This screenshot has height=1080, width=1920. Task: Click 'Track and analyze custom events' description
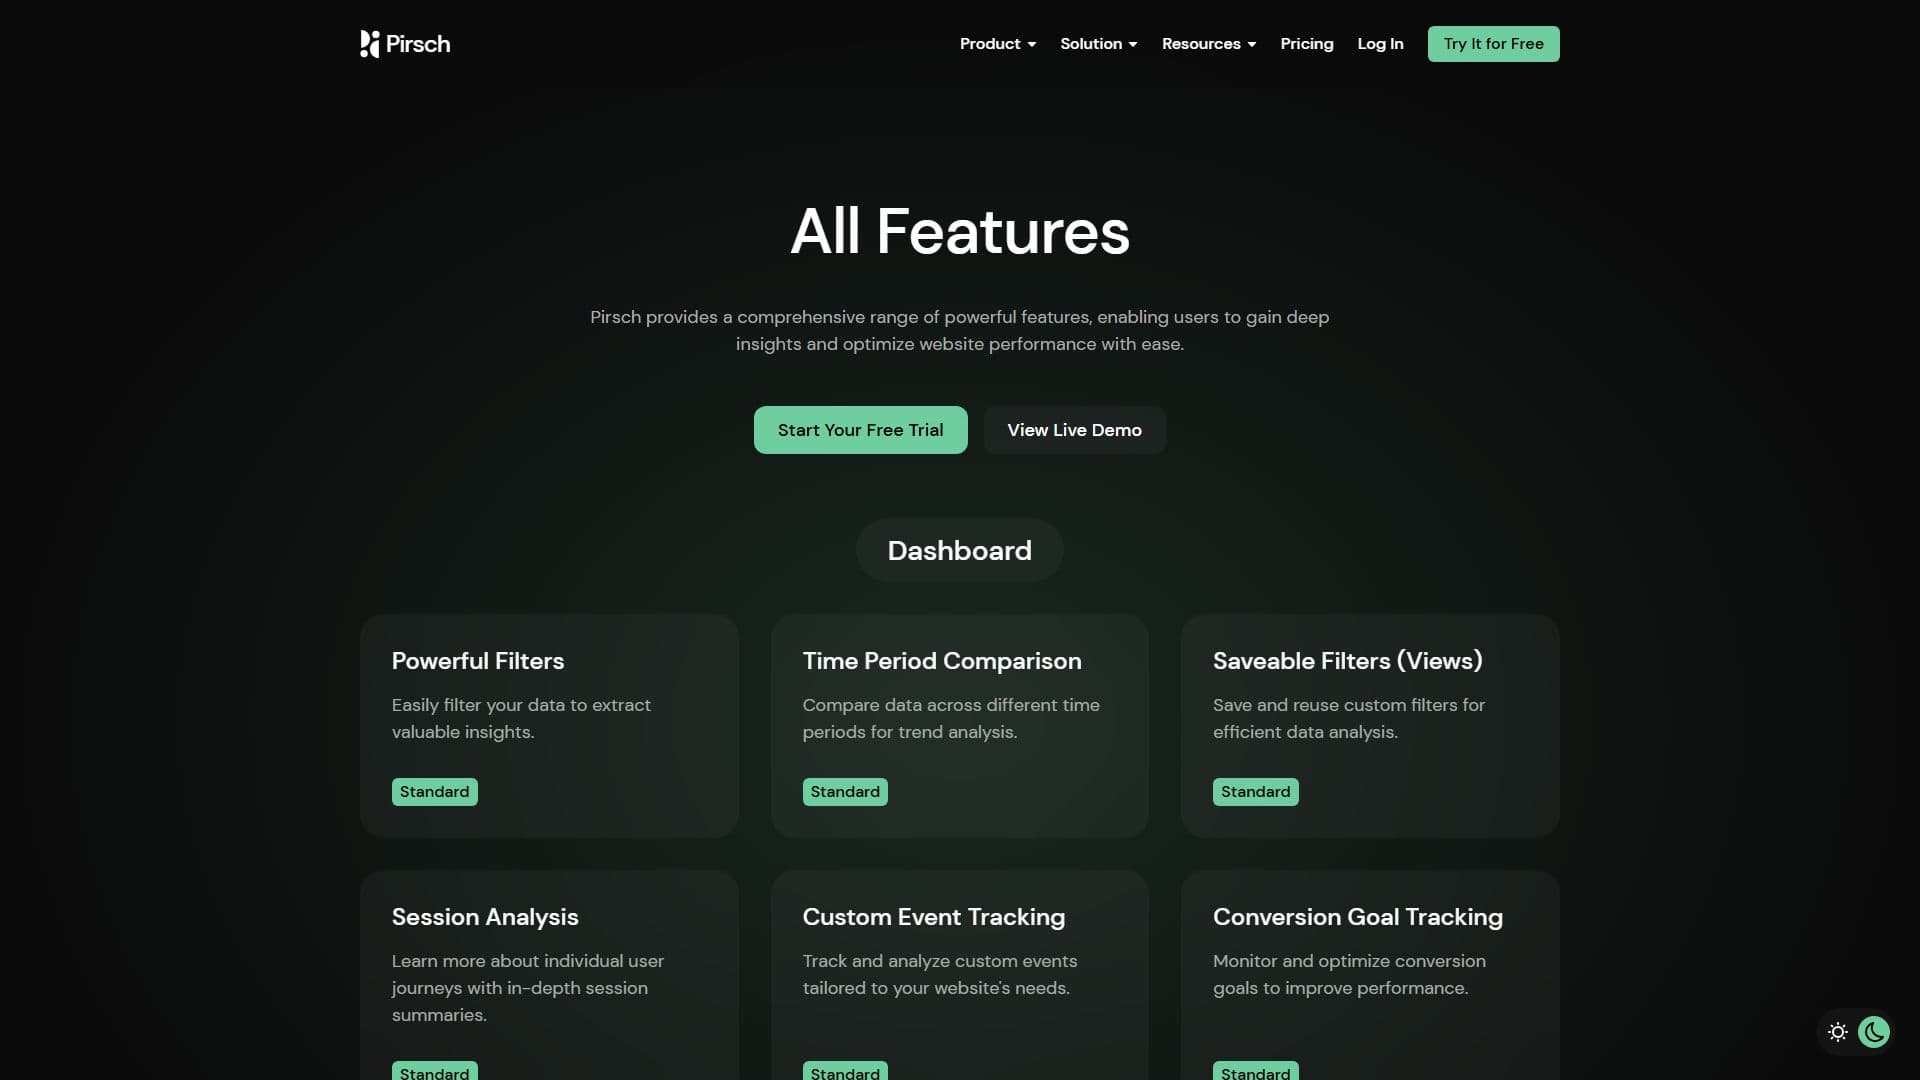[x=940, y=974]
